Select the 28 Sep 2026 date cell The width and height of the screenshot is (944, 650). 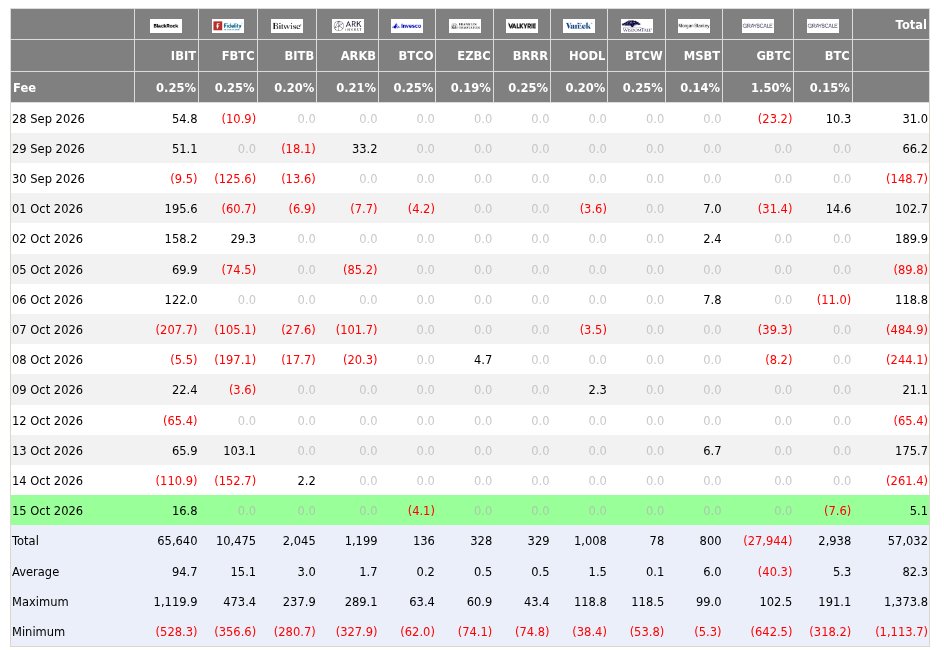(x=48, y=119)
